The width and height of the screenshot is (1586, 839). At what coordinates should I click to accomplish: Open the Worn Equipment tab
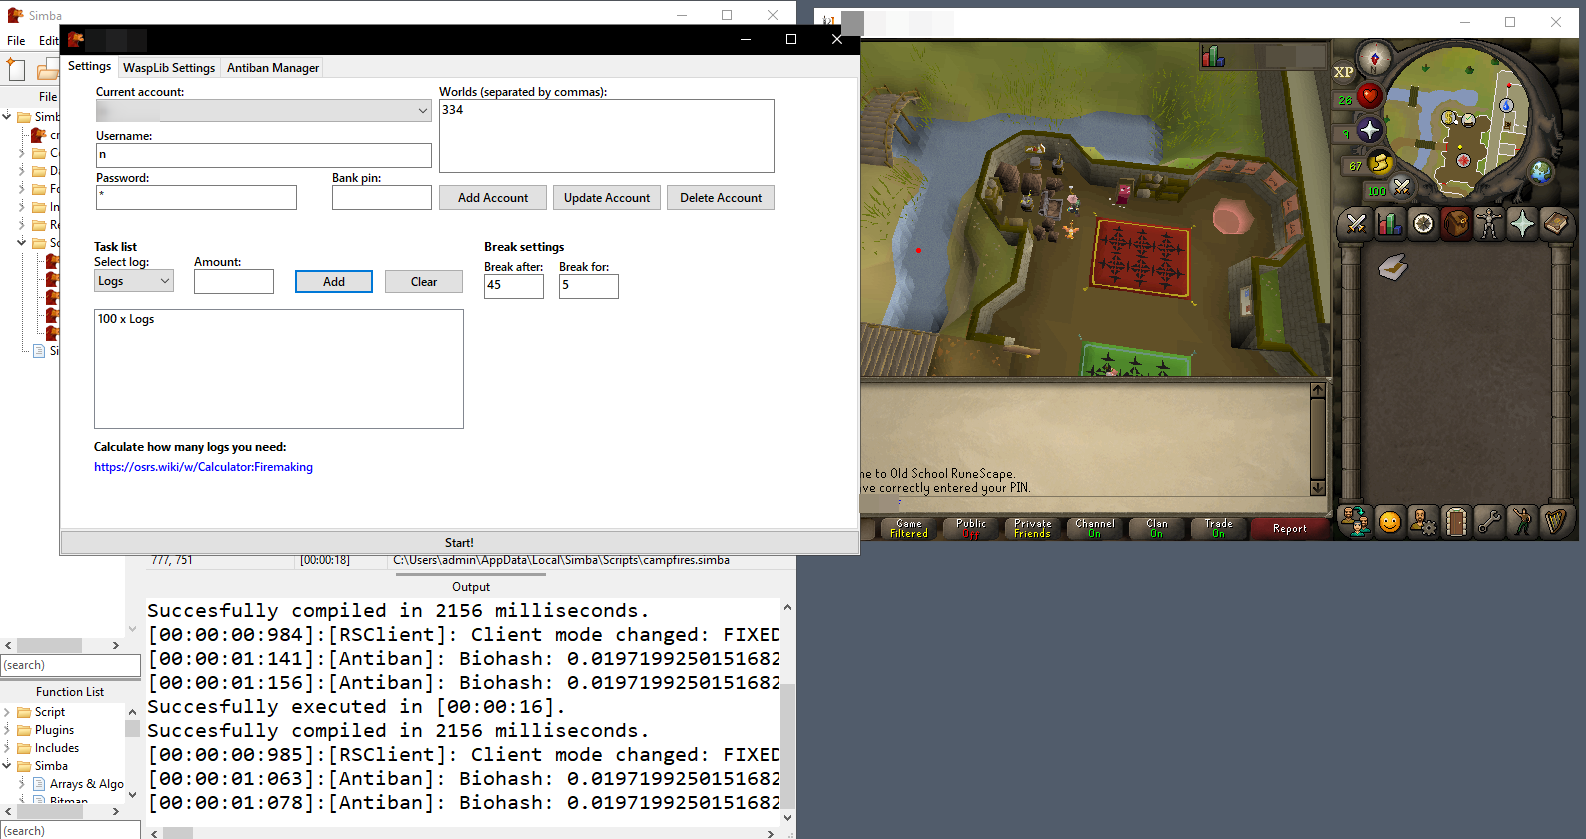tap(1489, 224)
